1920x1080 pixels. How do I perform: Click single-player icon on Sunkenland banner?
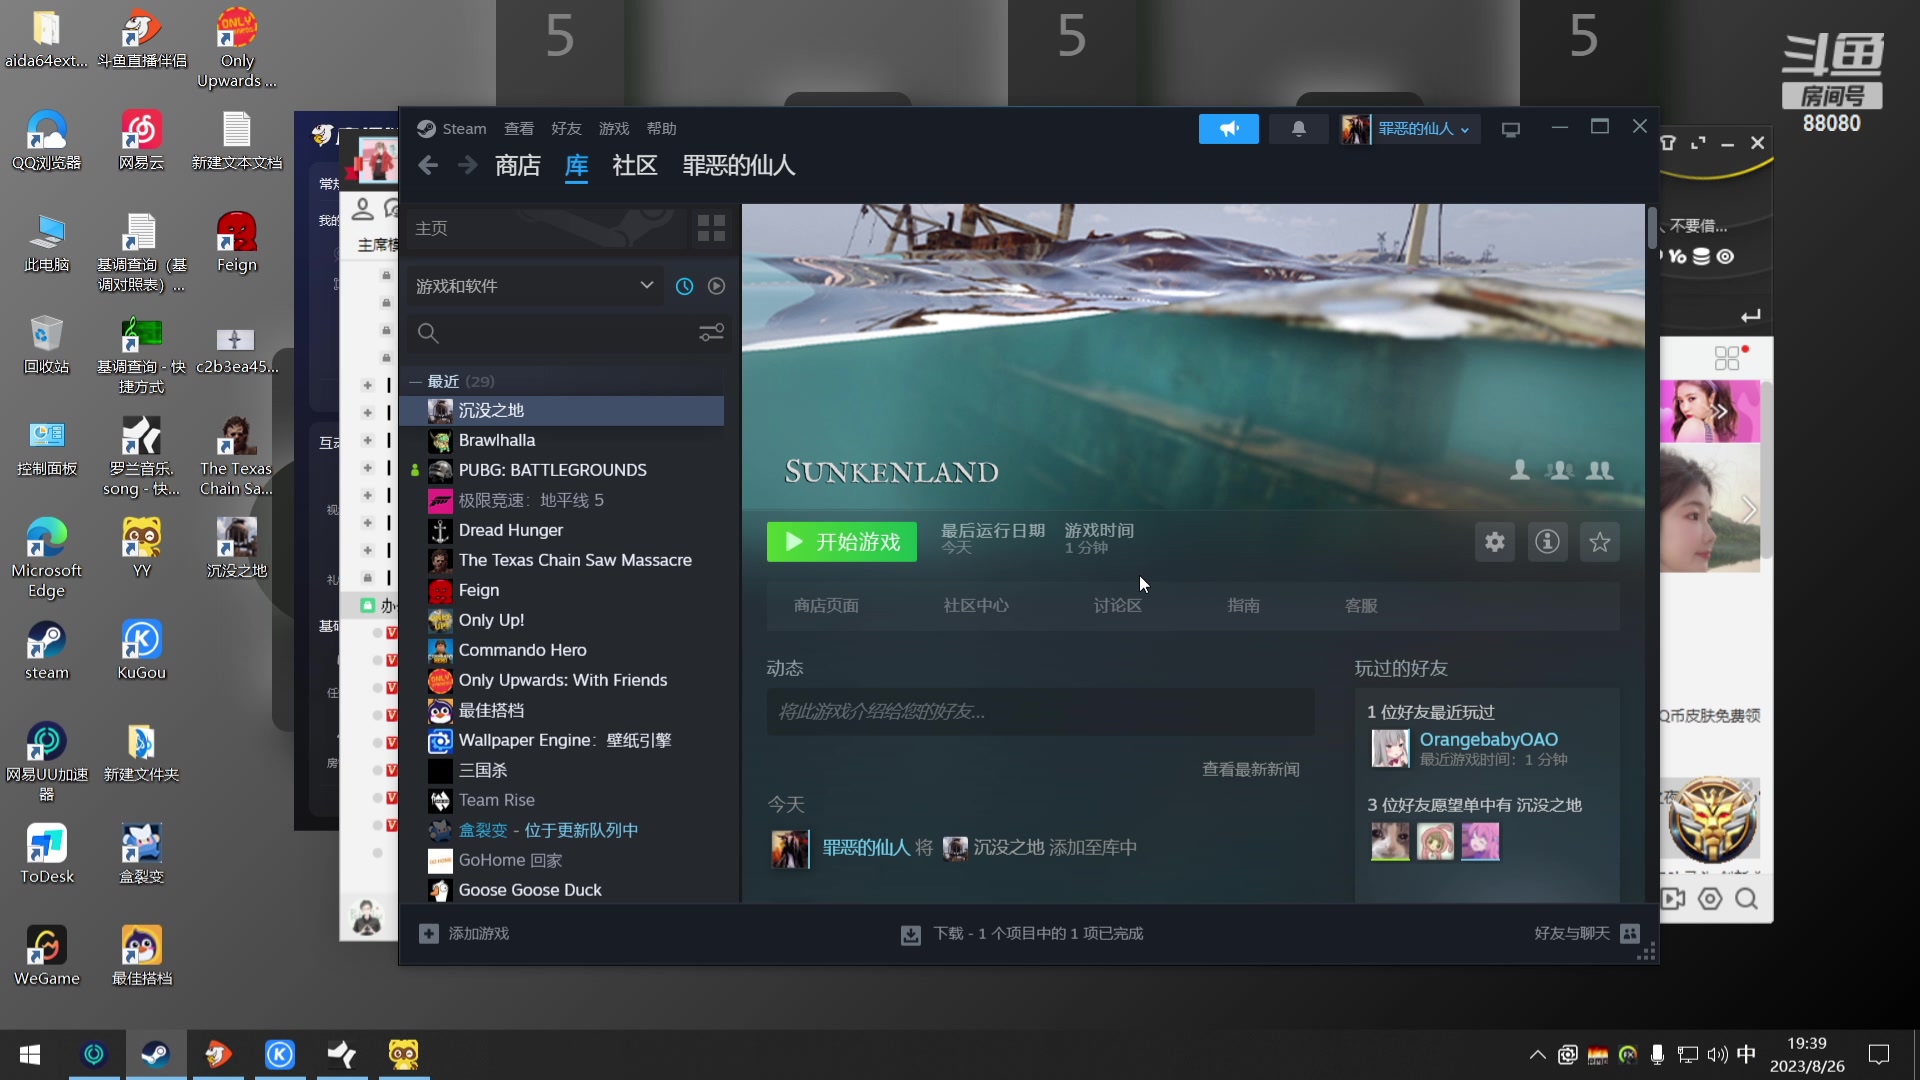1519,470
